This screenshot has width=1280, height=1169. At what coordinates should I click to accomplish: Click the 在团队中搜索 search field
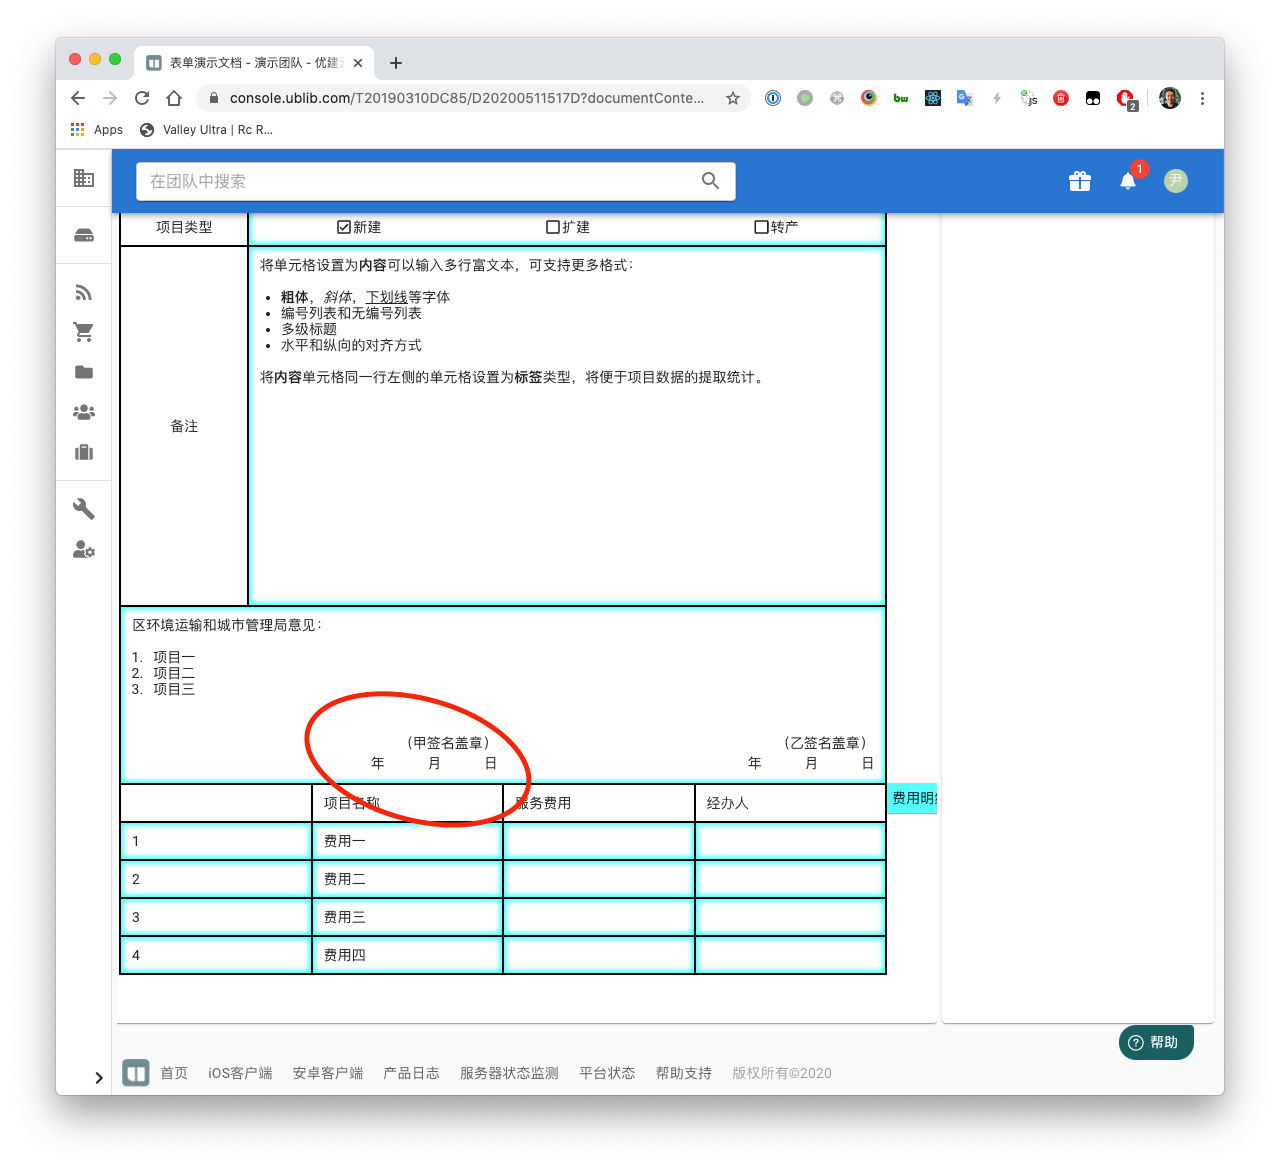pos(420,181)
